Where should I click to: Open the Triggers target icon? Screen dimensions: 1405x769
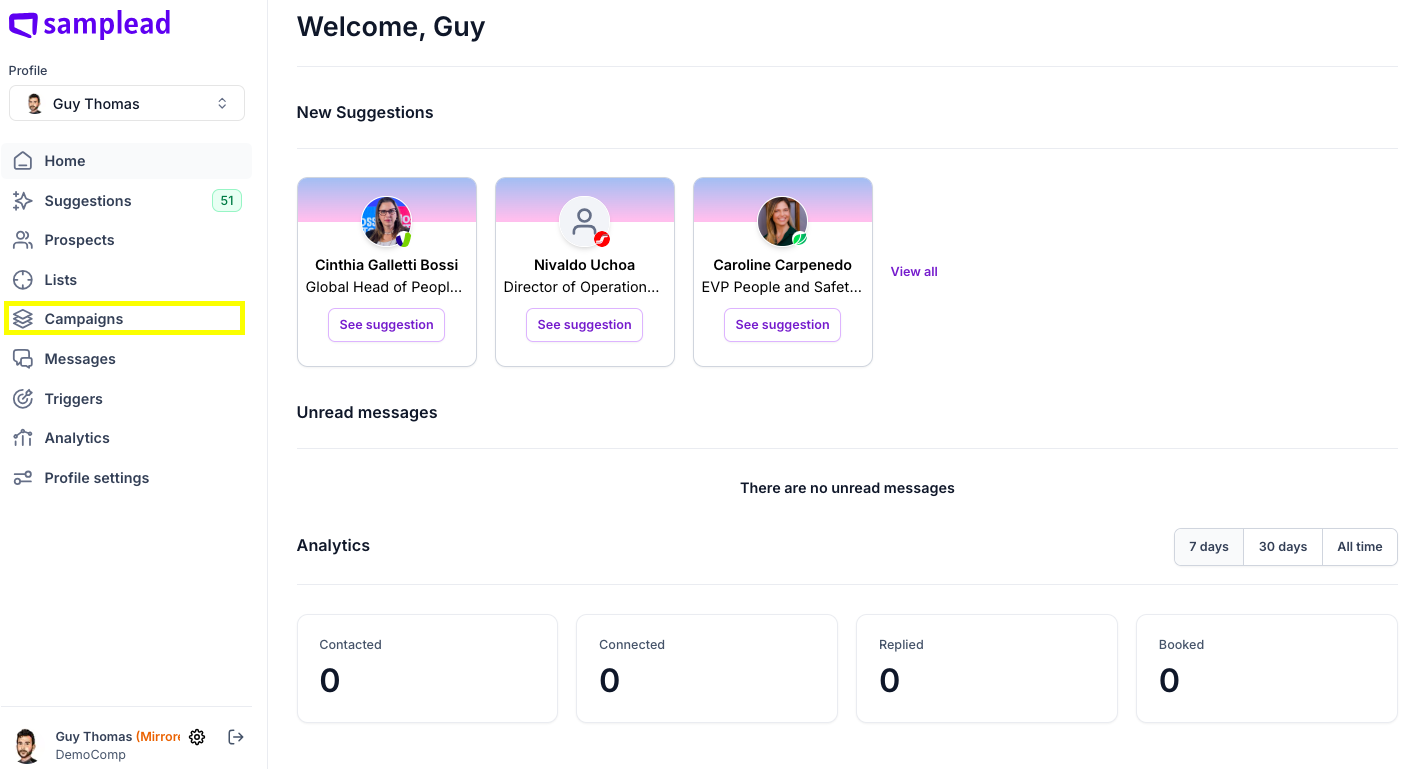(23, 399)
